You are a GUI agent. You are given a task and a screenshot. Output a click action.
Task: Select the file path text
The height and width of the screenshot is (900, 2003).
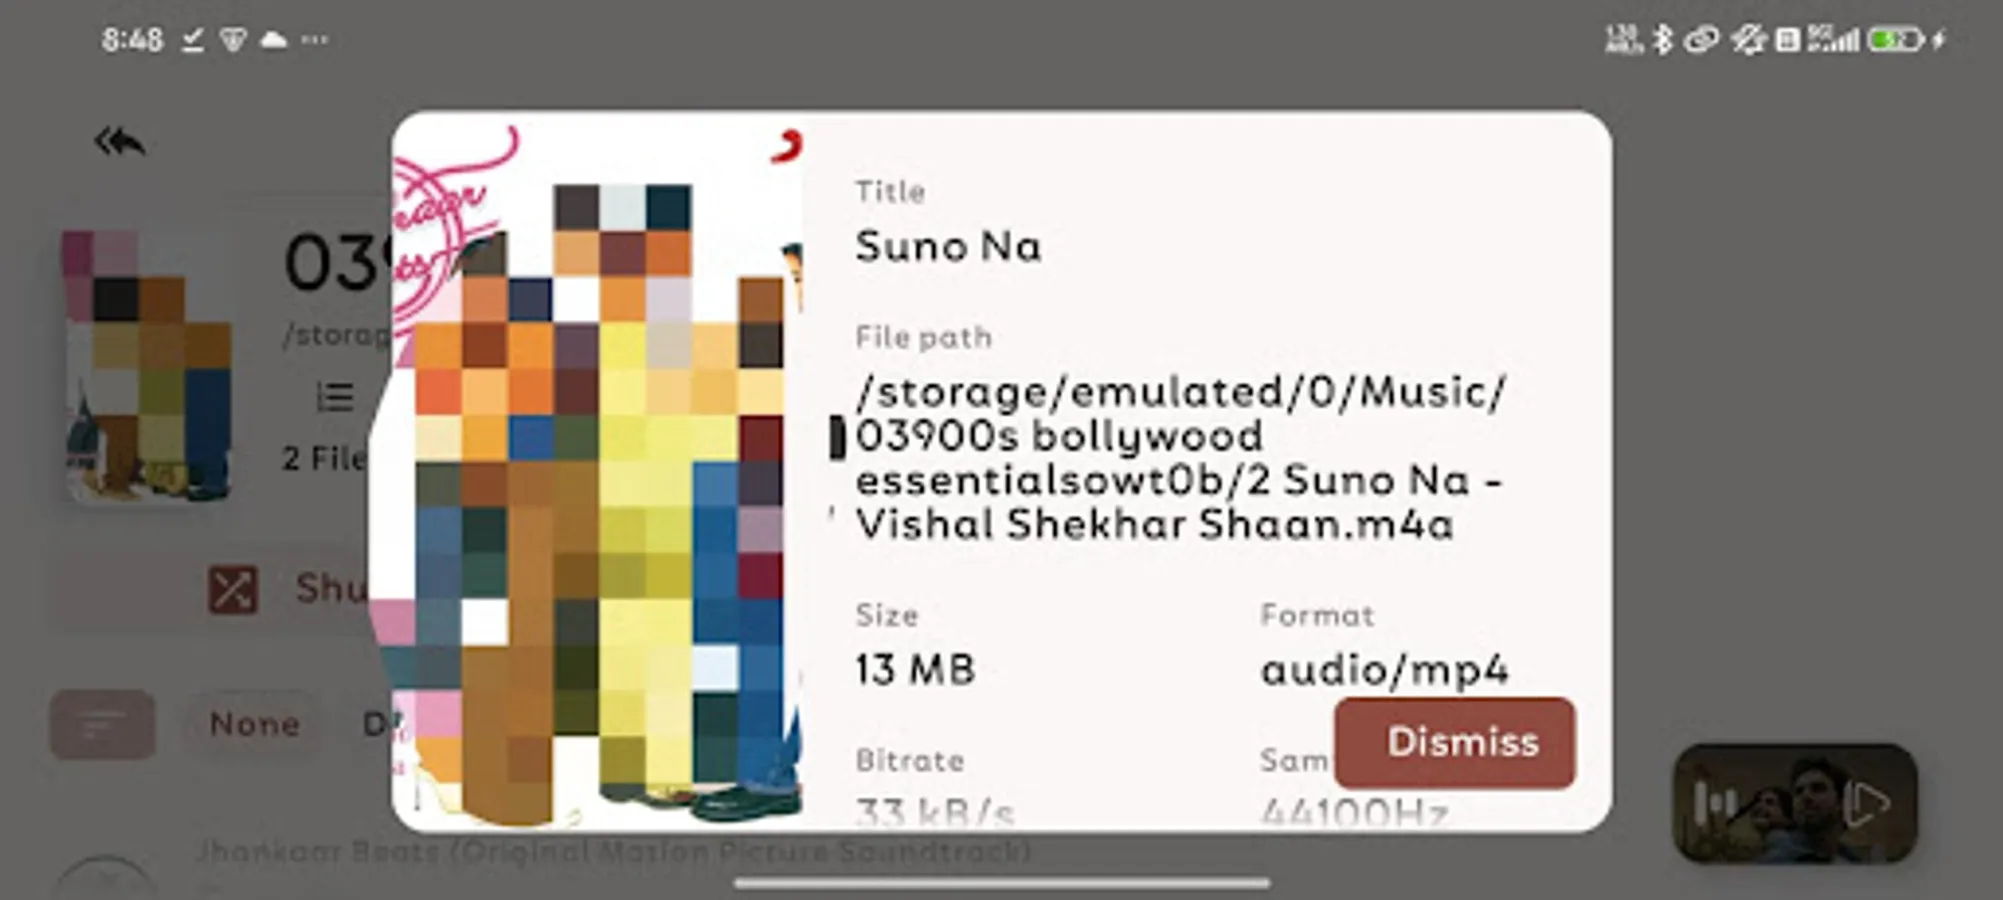point(1180,458)
